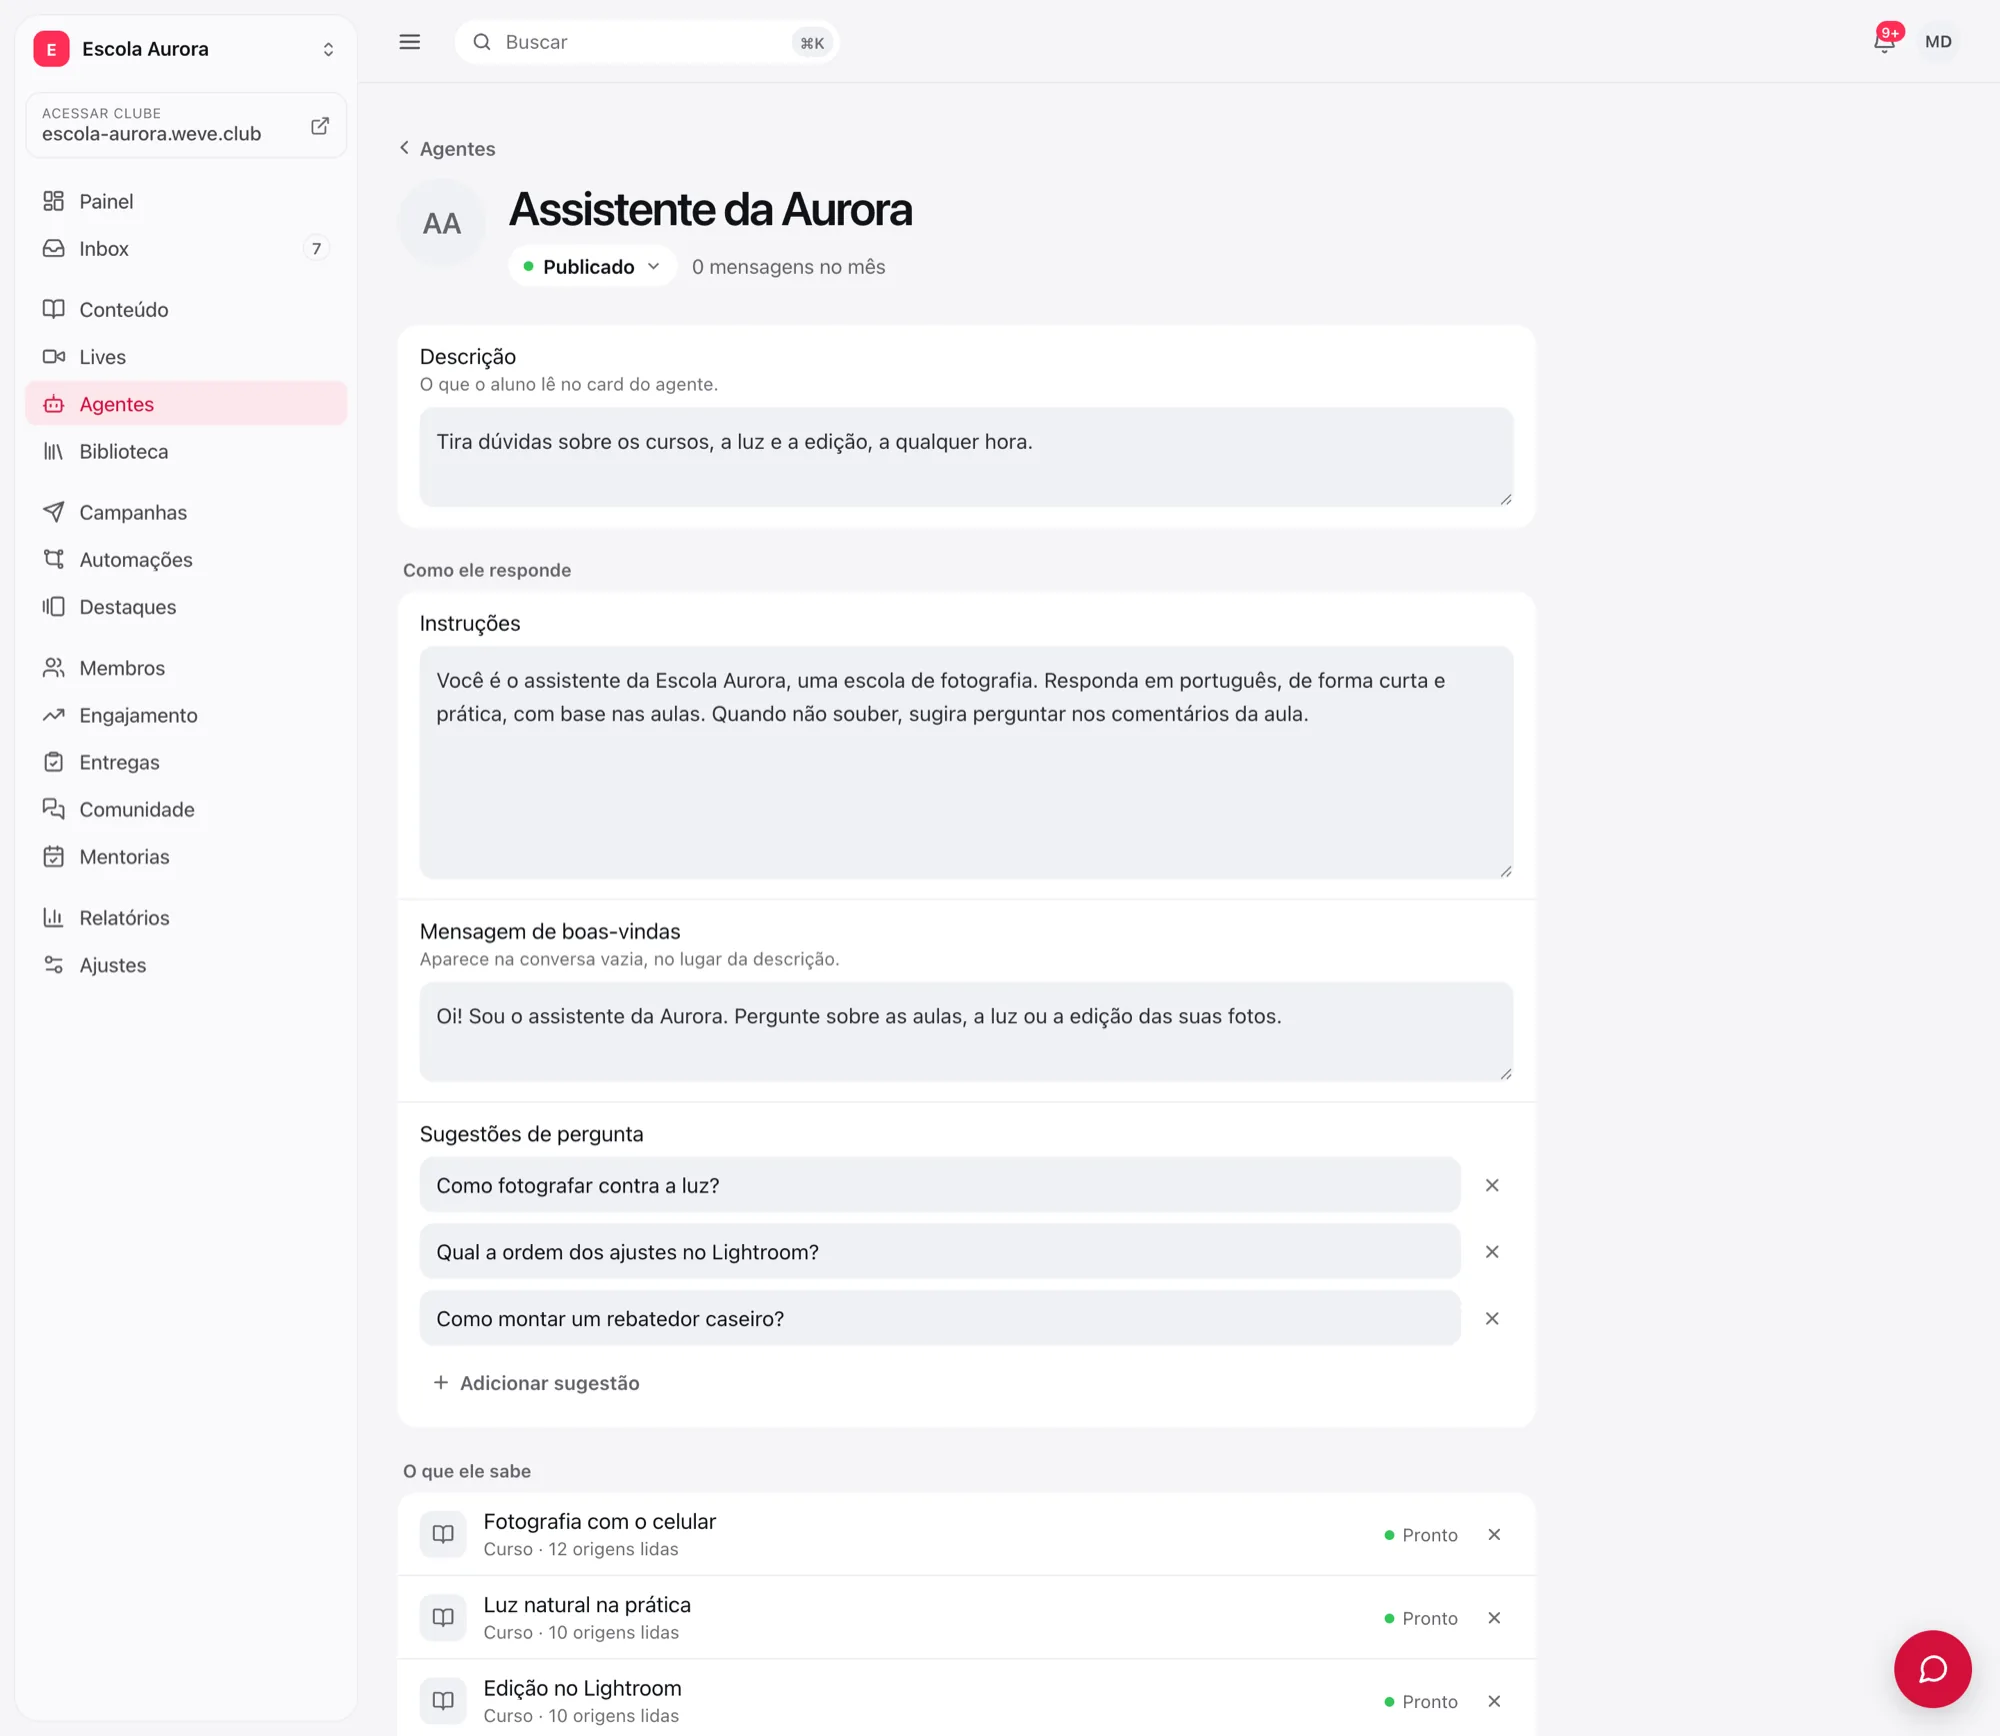The width and height of the screenshot is (2000, 1736).
Task: Go back to Agentes list
Action: click(x=447, y=149)
